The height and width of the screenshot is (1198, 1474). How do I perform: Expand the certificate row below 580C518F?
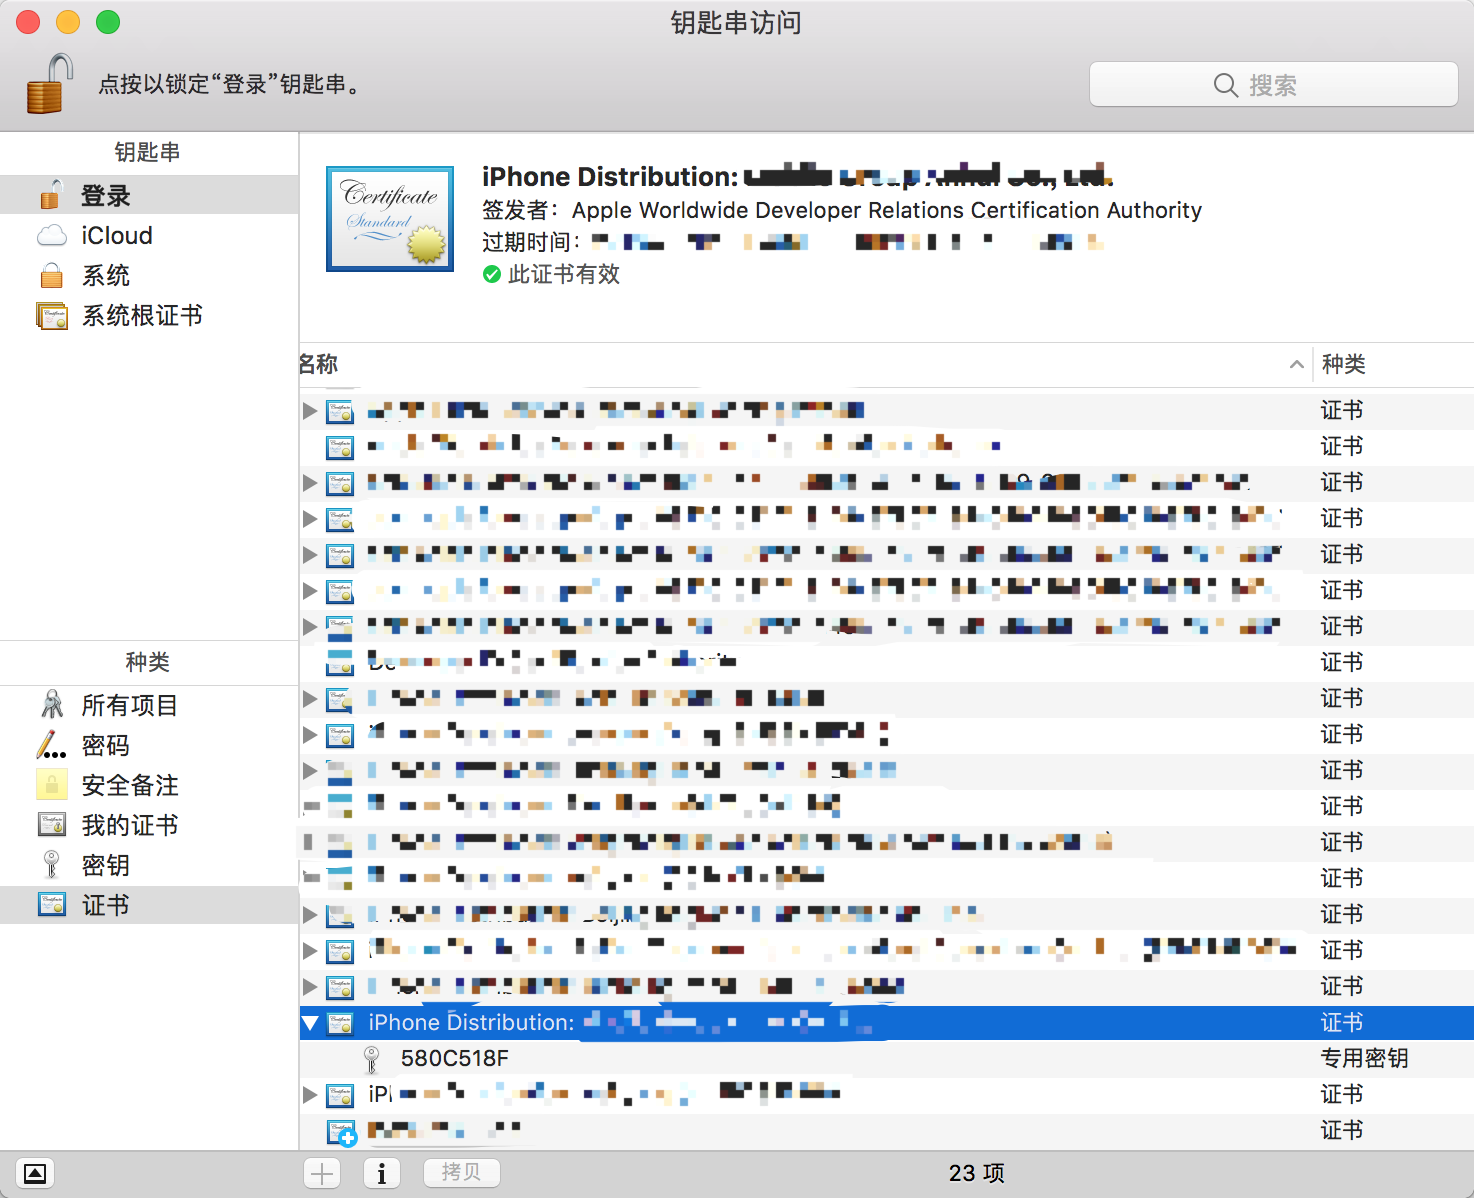[310, 1095]
